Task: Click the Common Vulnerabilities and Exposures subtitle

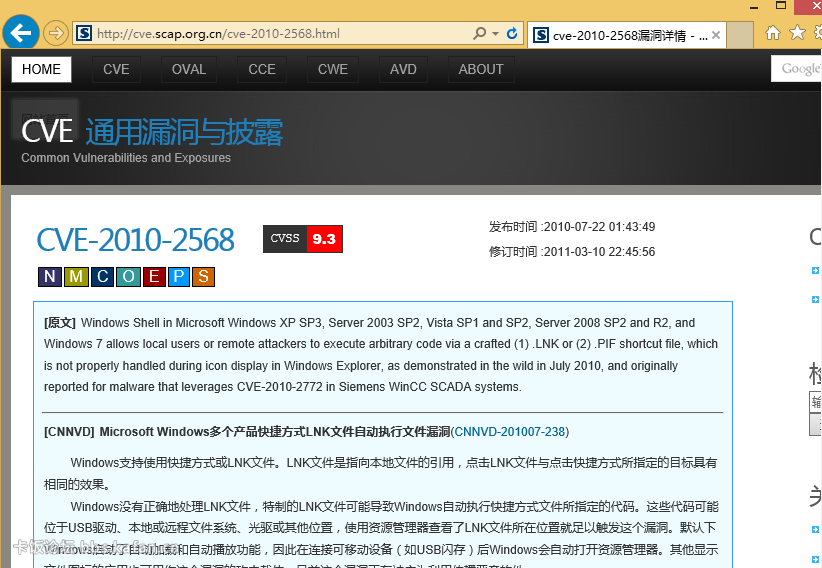Action: (x=126, y=158)
